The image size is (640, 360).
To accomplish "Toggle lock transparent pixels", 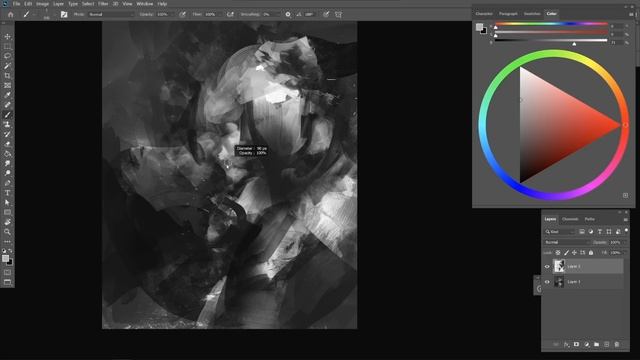I will (x=558, y=253).
